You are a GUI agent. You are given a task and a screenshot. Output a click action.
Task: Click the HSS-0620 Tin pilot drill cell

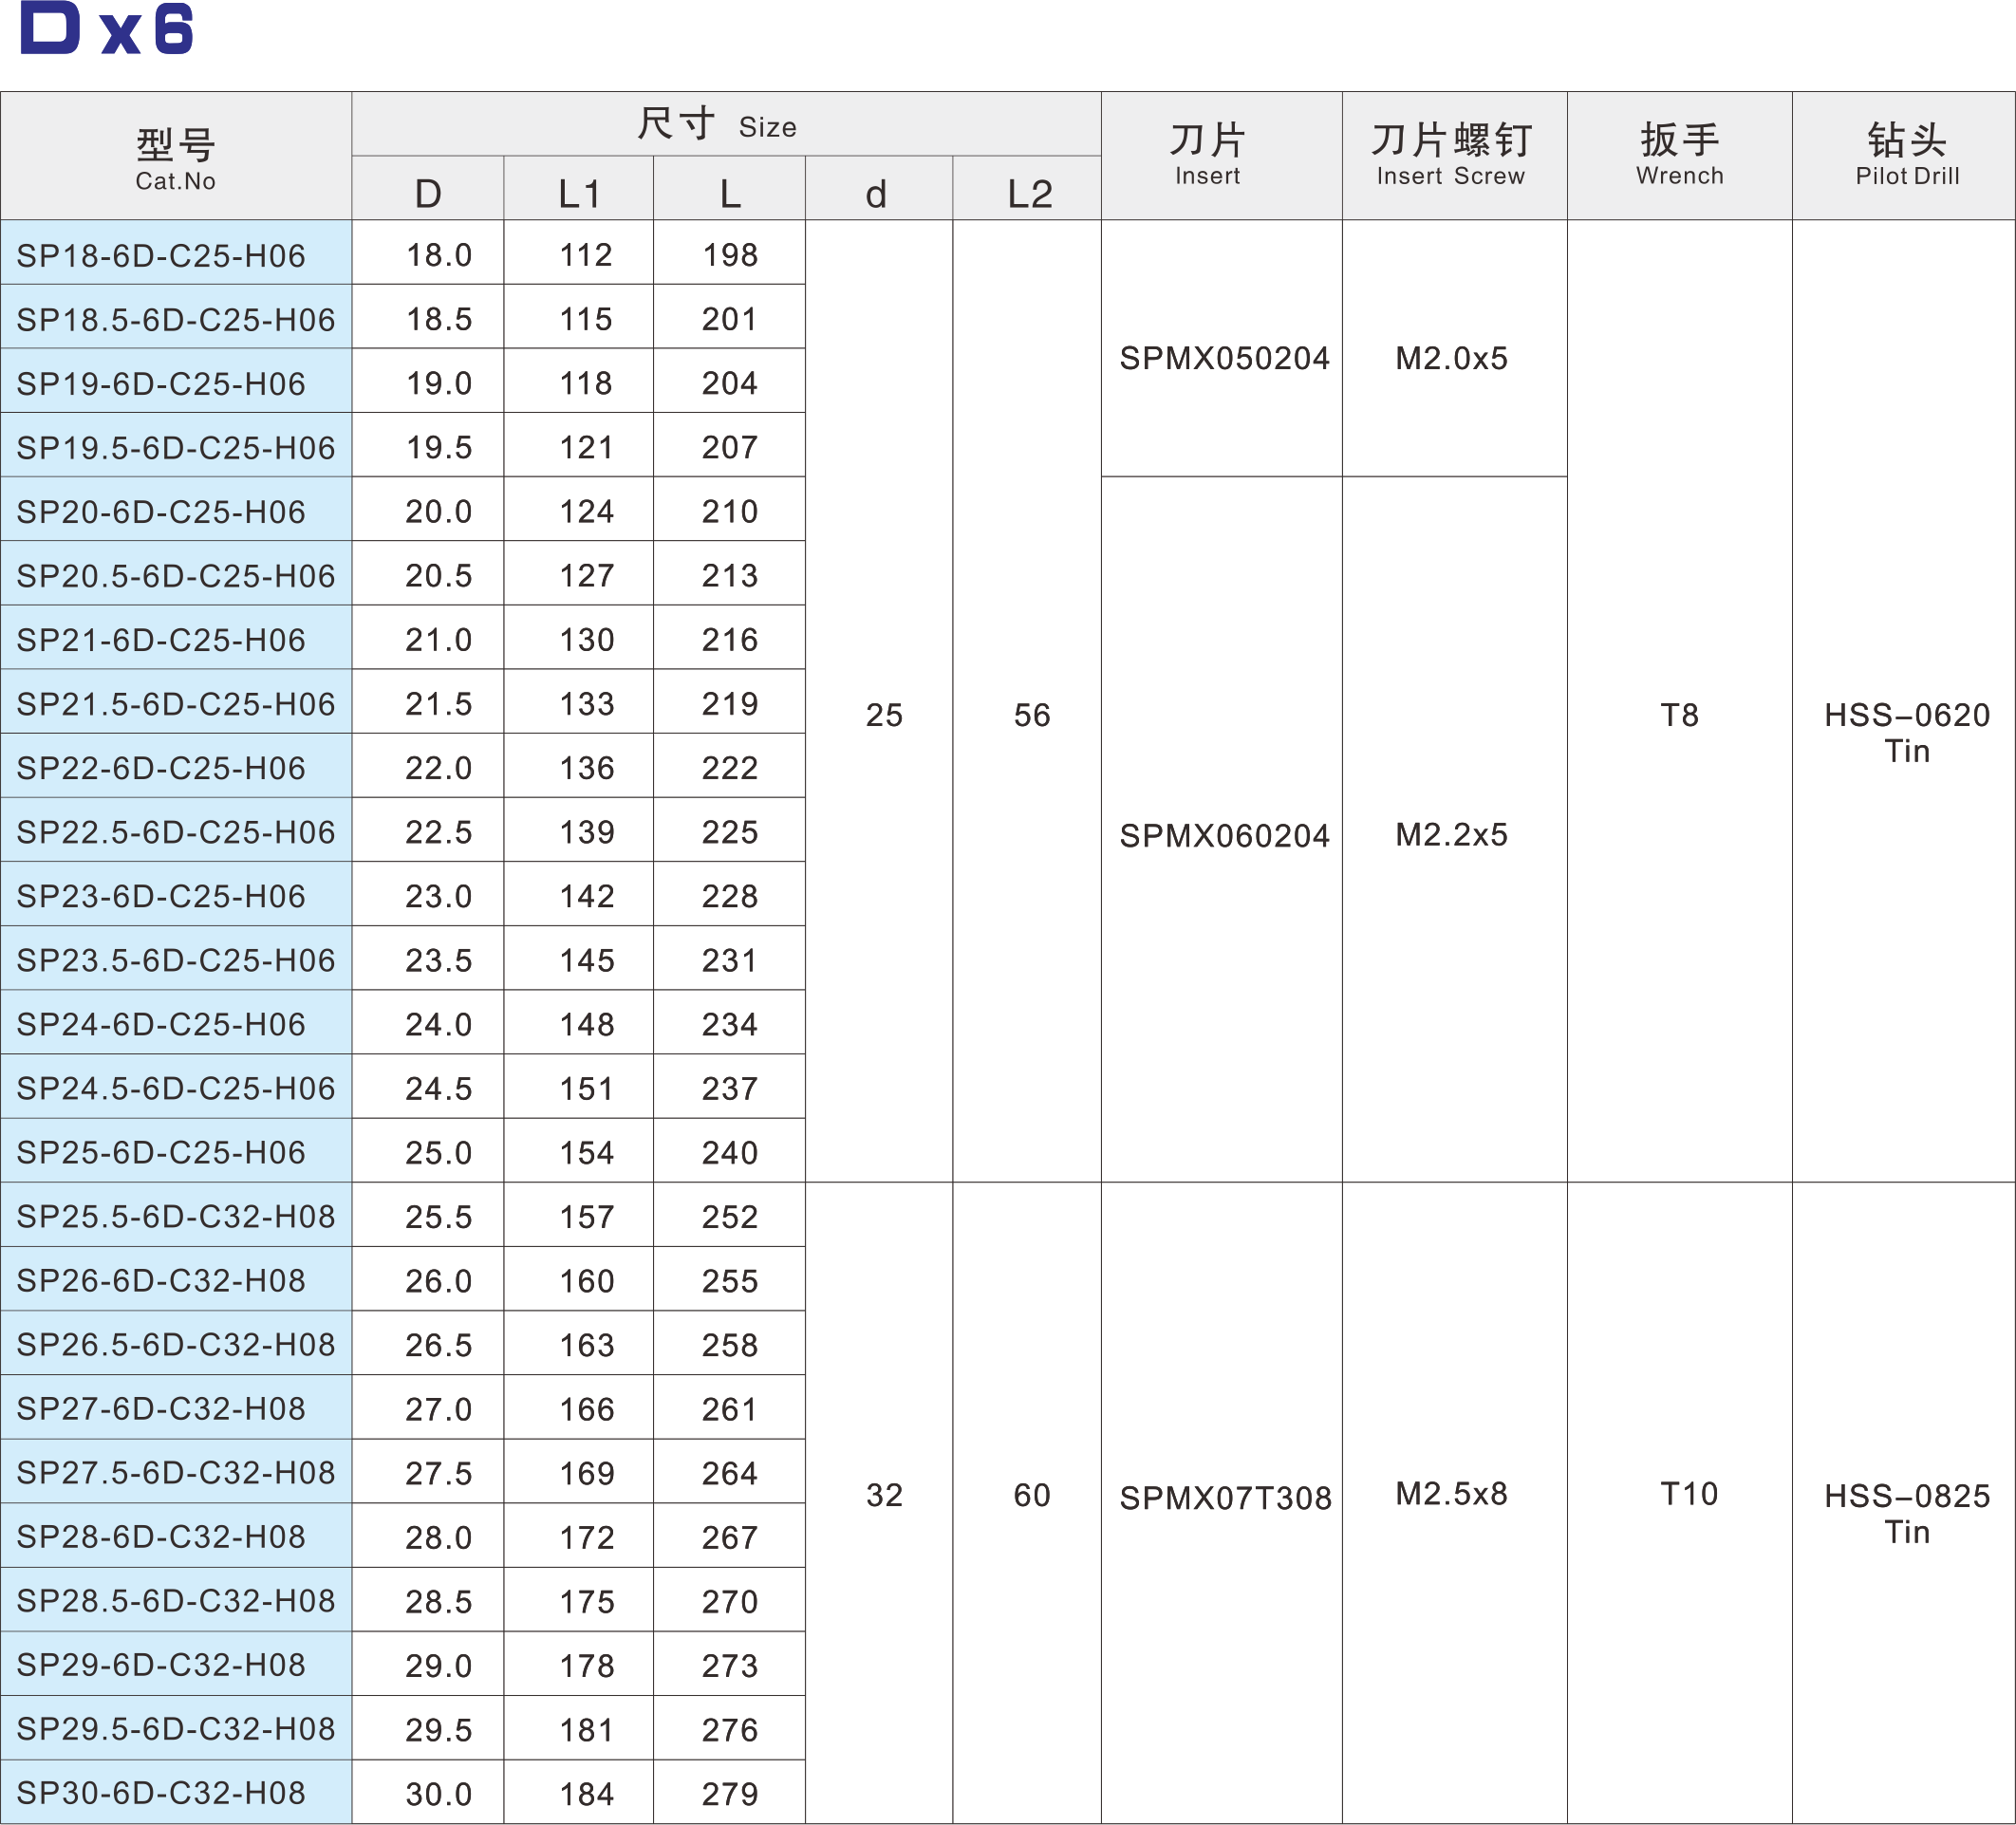[x=1904, y=701]
